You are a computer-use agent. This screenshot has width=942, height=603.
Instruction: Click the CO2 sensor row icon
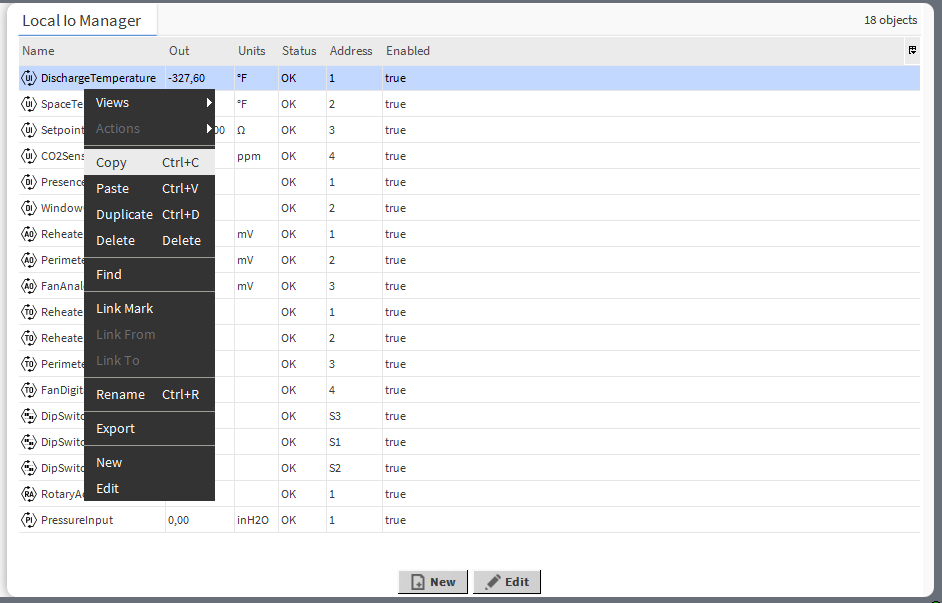tap(29, 156)
